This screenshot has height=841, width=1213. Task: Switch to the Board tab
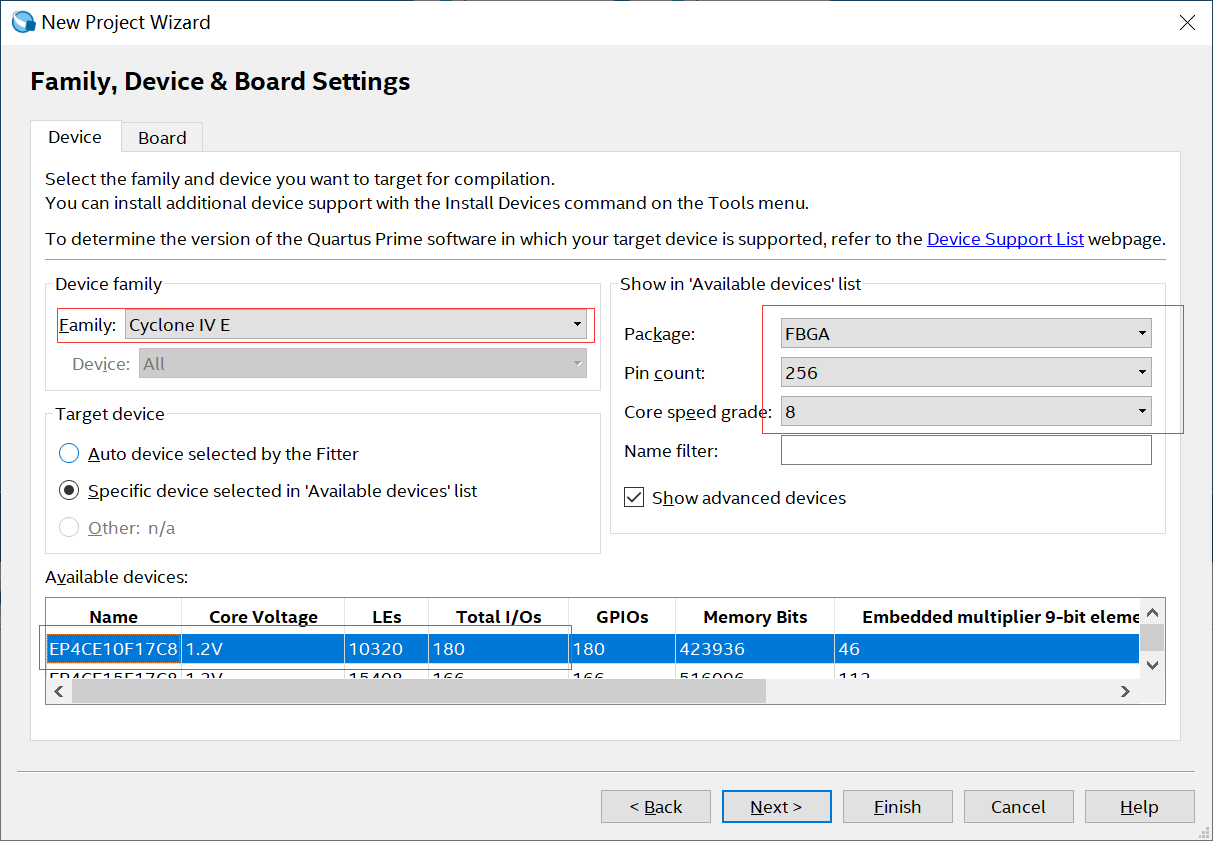click(162, 138)
